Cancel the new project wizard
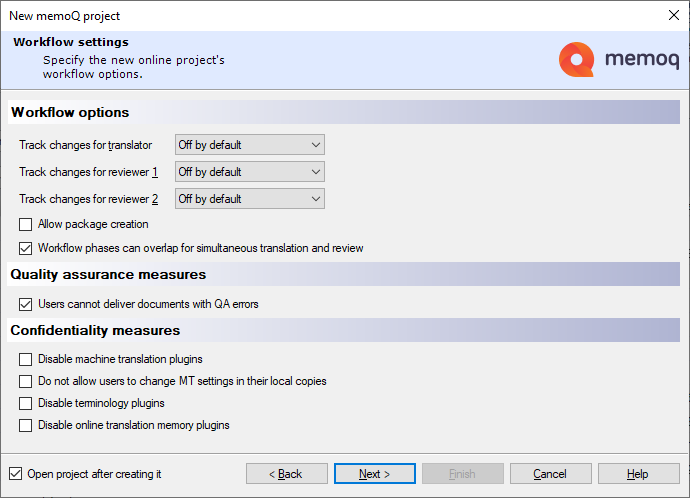 [x=550, y=474]
